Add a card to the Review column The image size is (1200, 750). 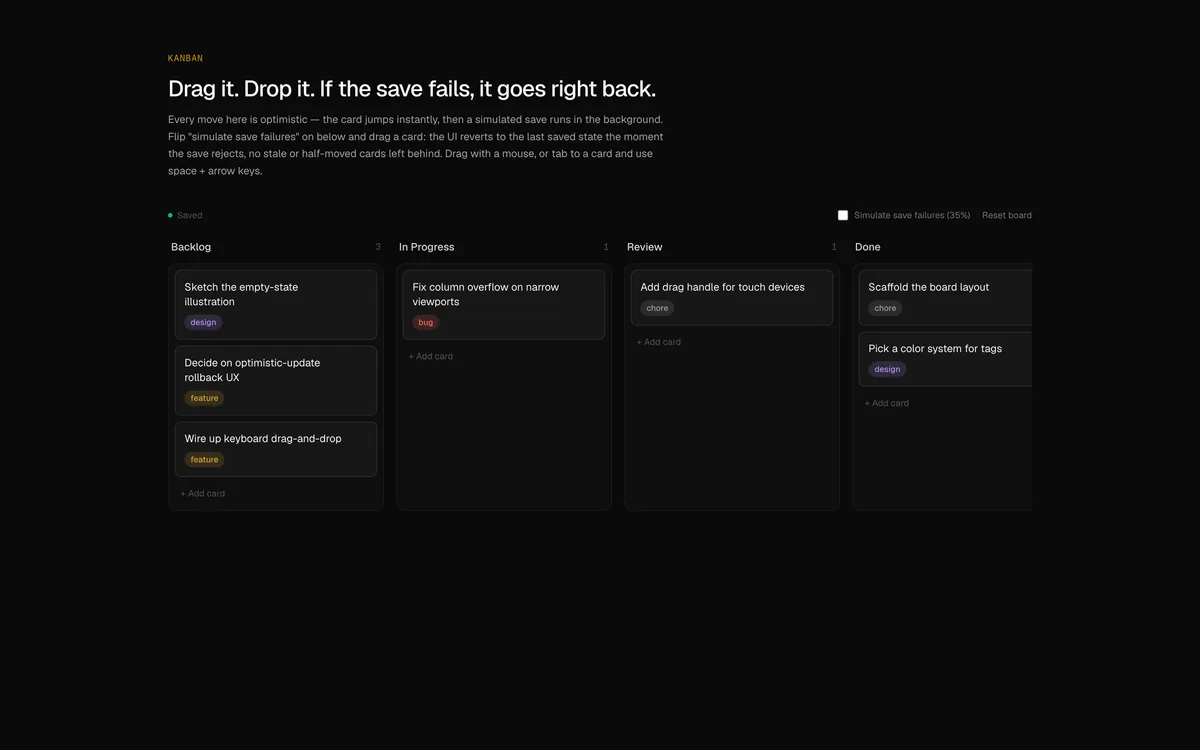659,342
